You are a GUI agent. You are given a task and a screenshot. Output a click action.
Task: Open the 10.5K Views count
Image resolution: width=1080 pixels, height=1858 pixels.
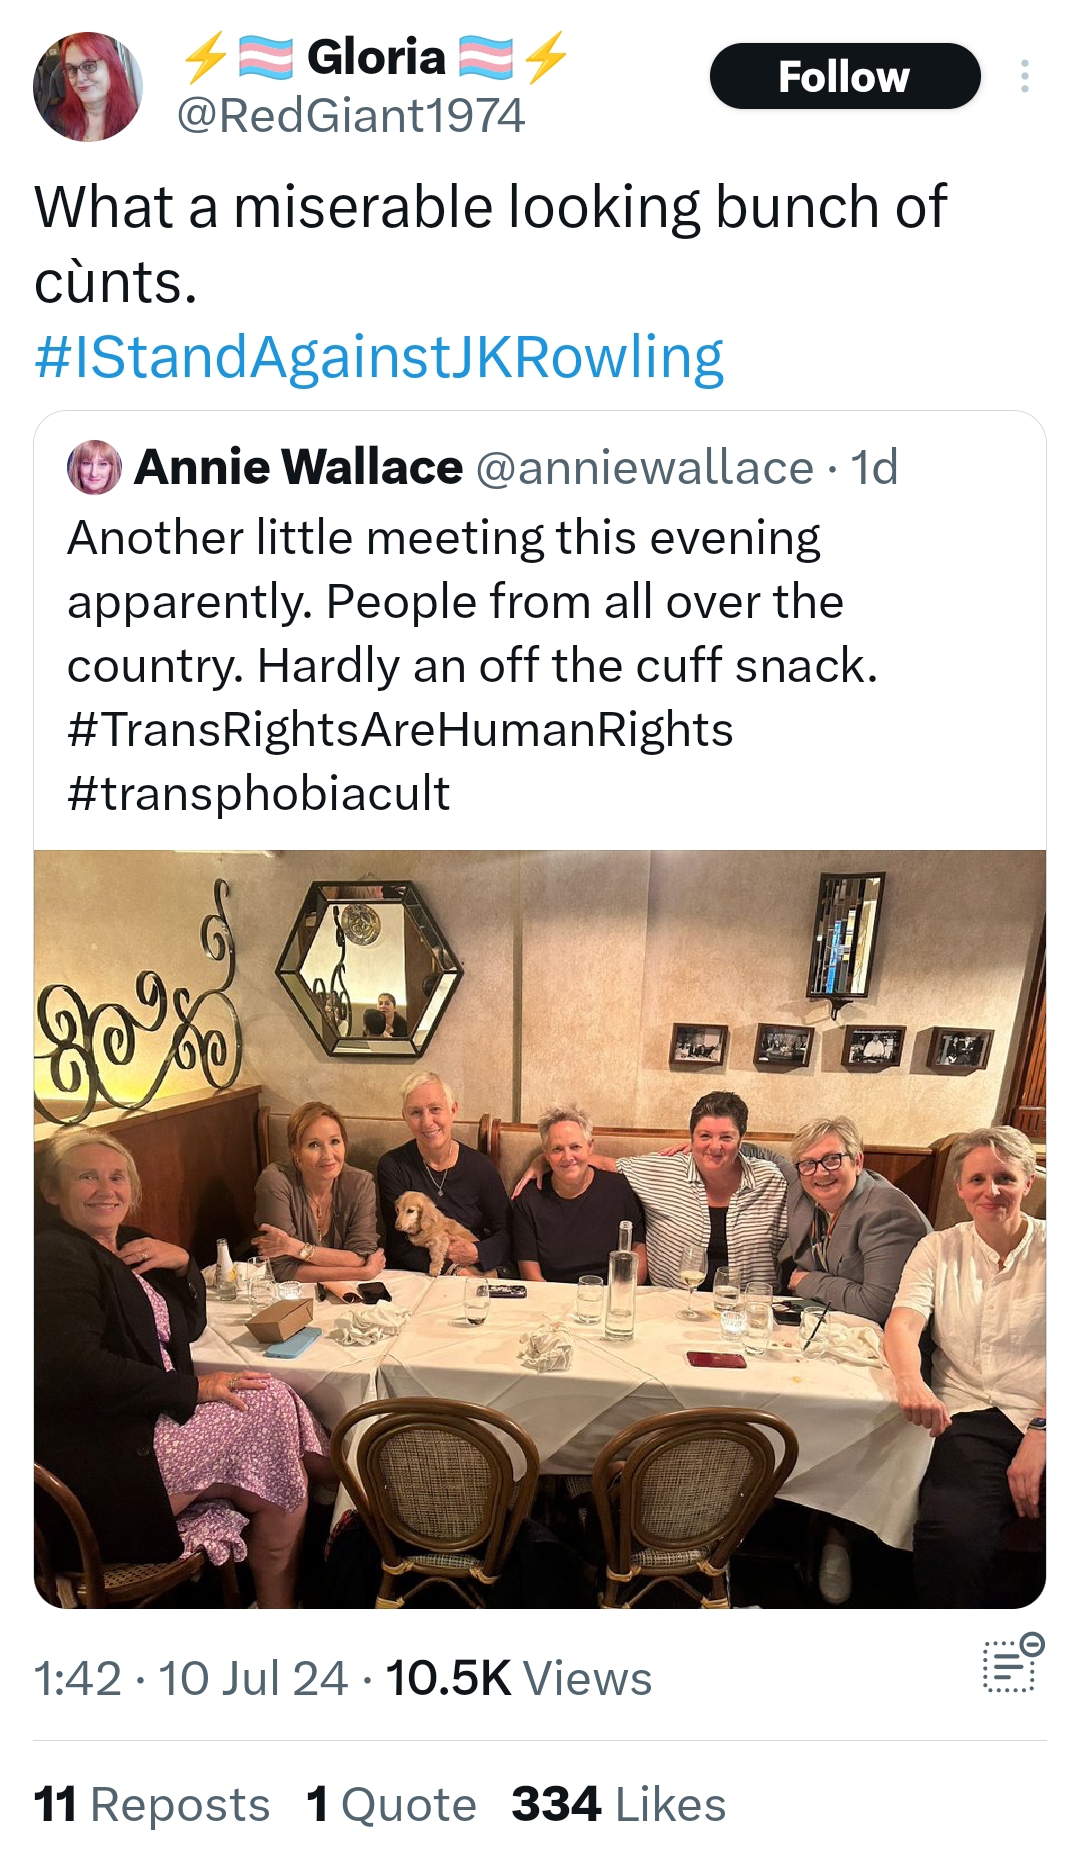click(519, 1678)
